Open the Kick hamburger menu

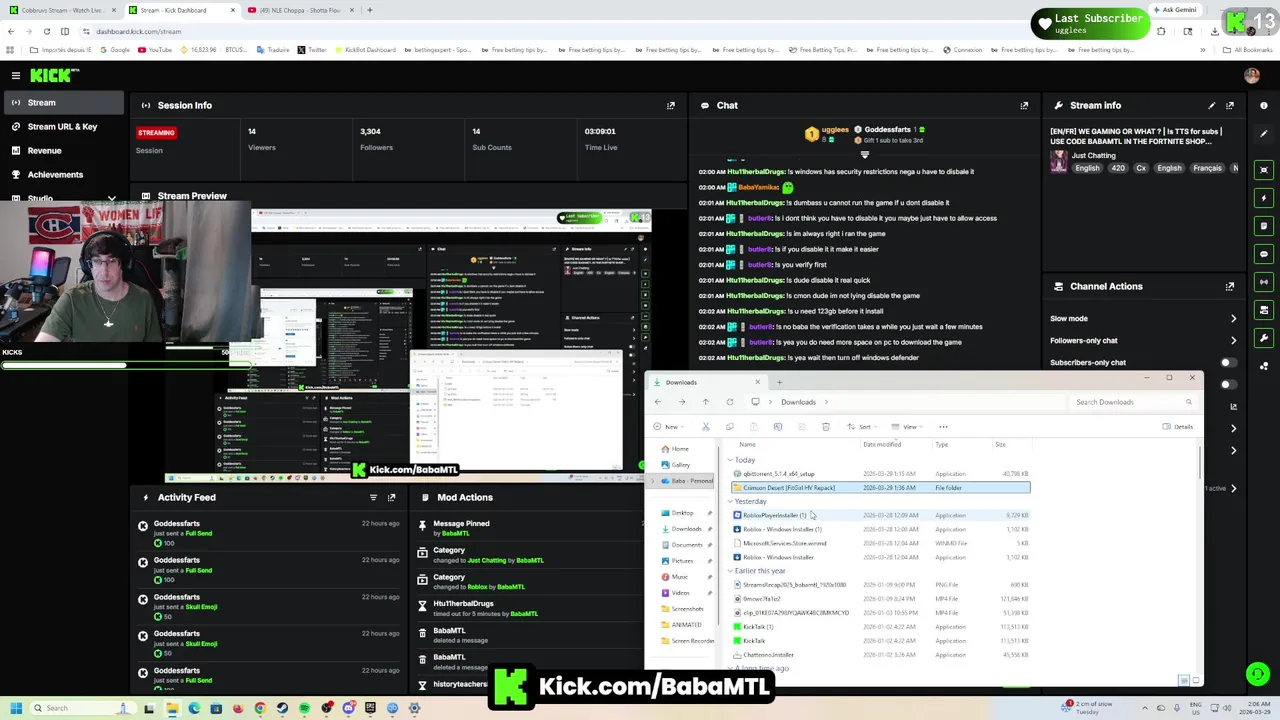point(15,75)
